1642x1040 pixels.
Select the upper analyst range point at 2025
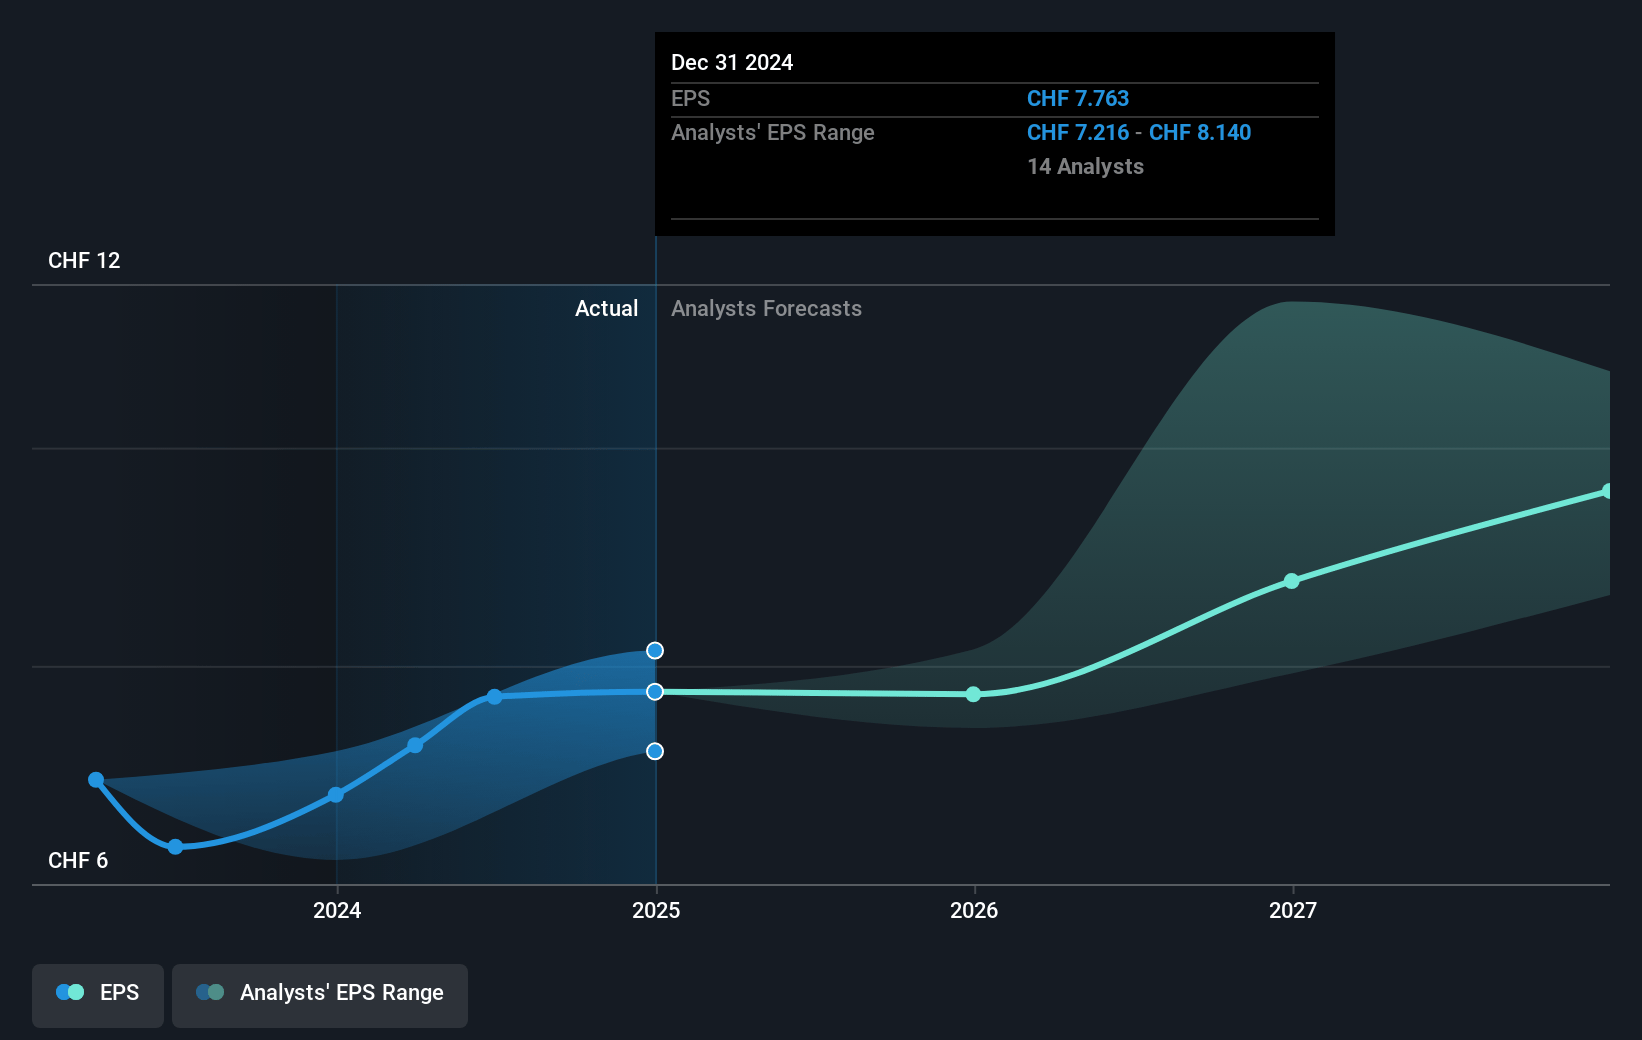655,651
